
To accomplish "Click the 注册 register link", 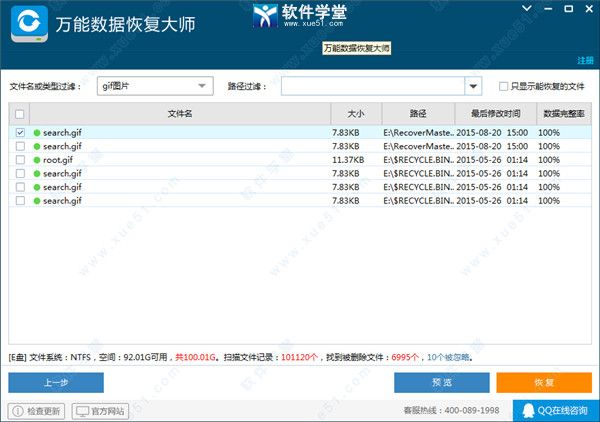I will point(584,61).
